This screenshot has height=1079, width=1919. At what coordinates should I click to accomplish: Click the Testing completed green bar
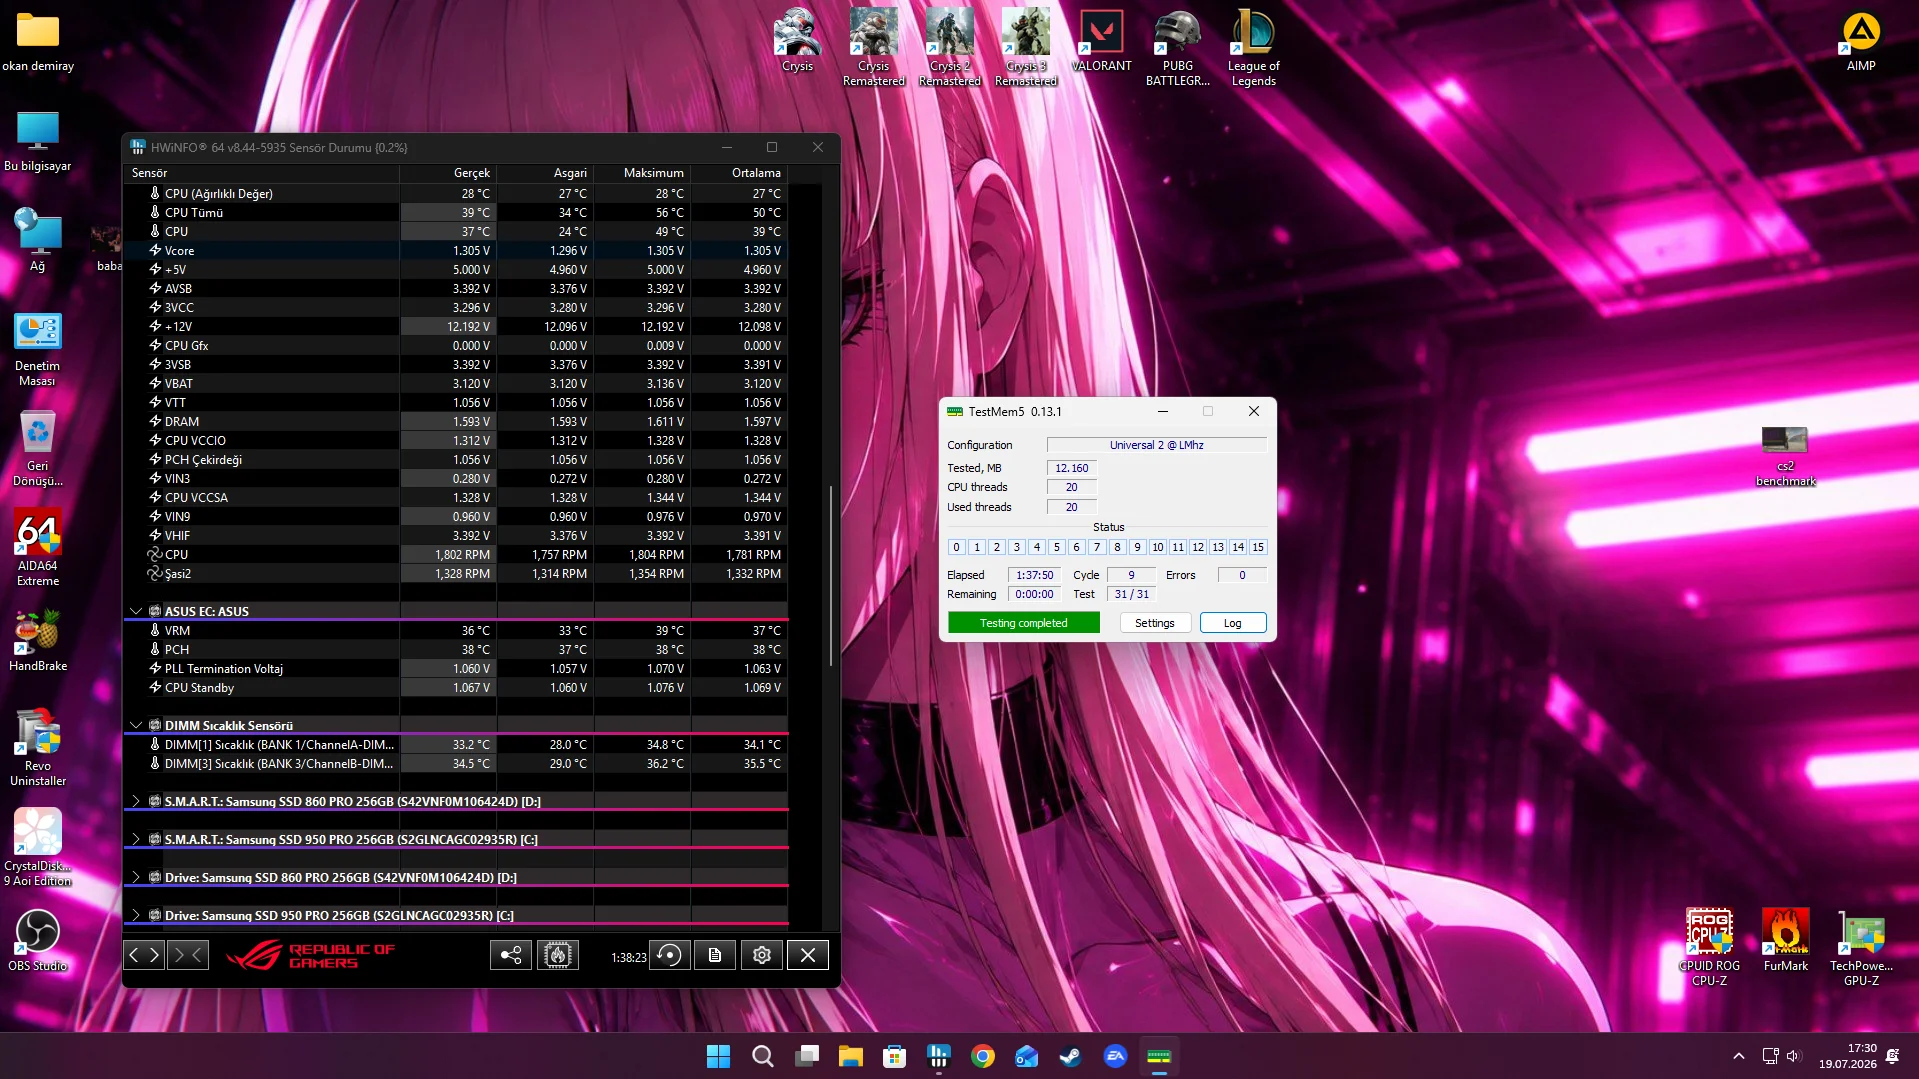pyautogui.click(x=1024, y=623)
